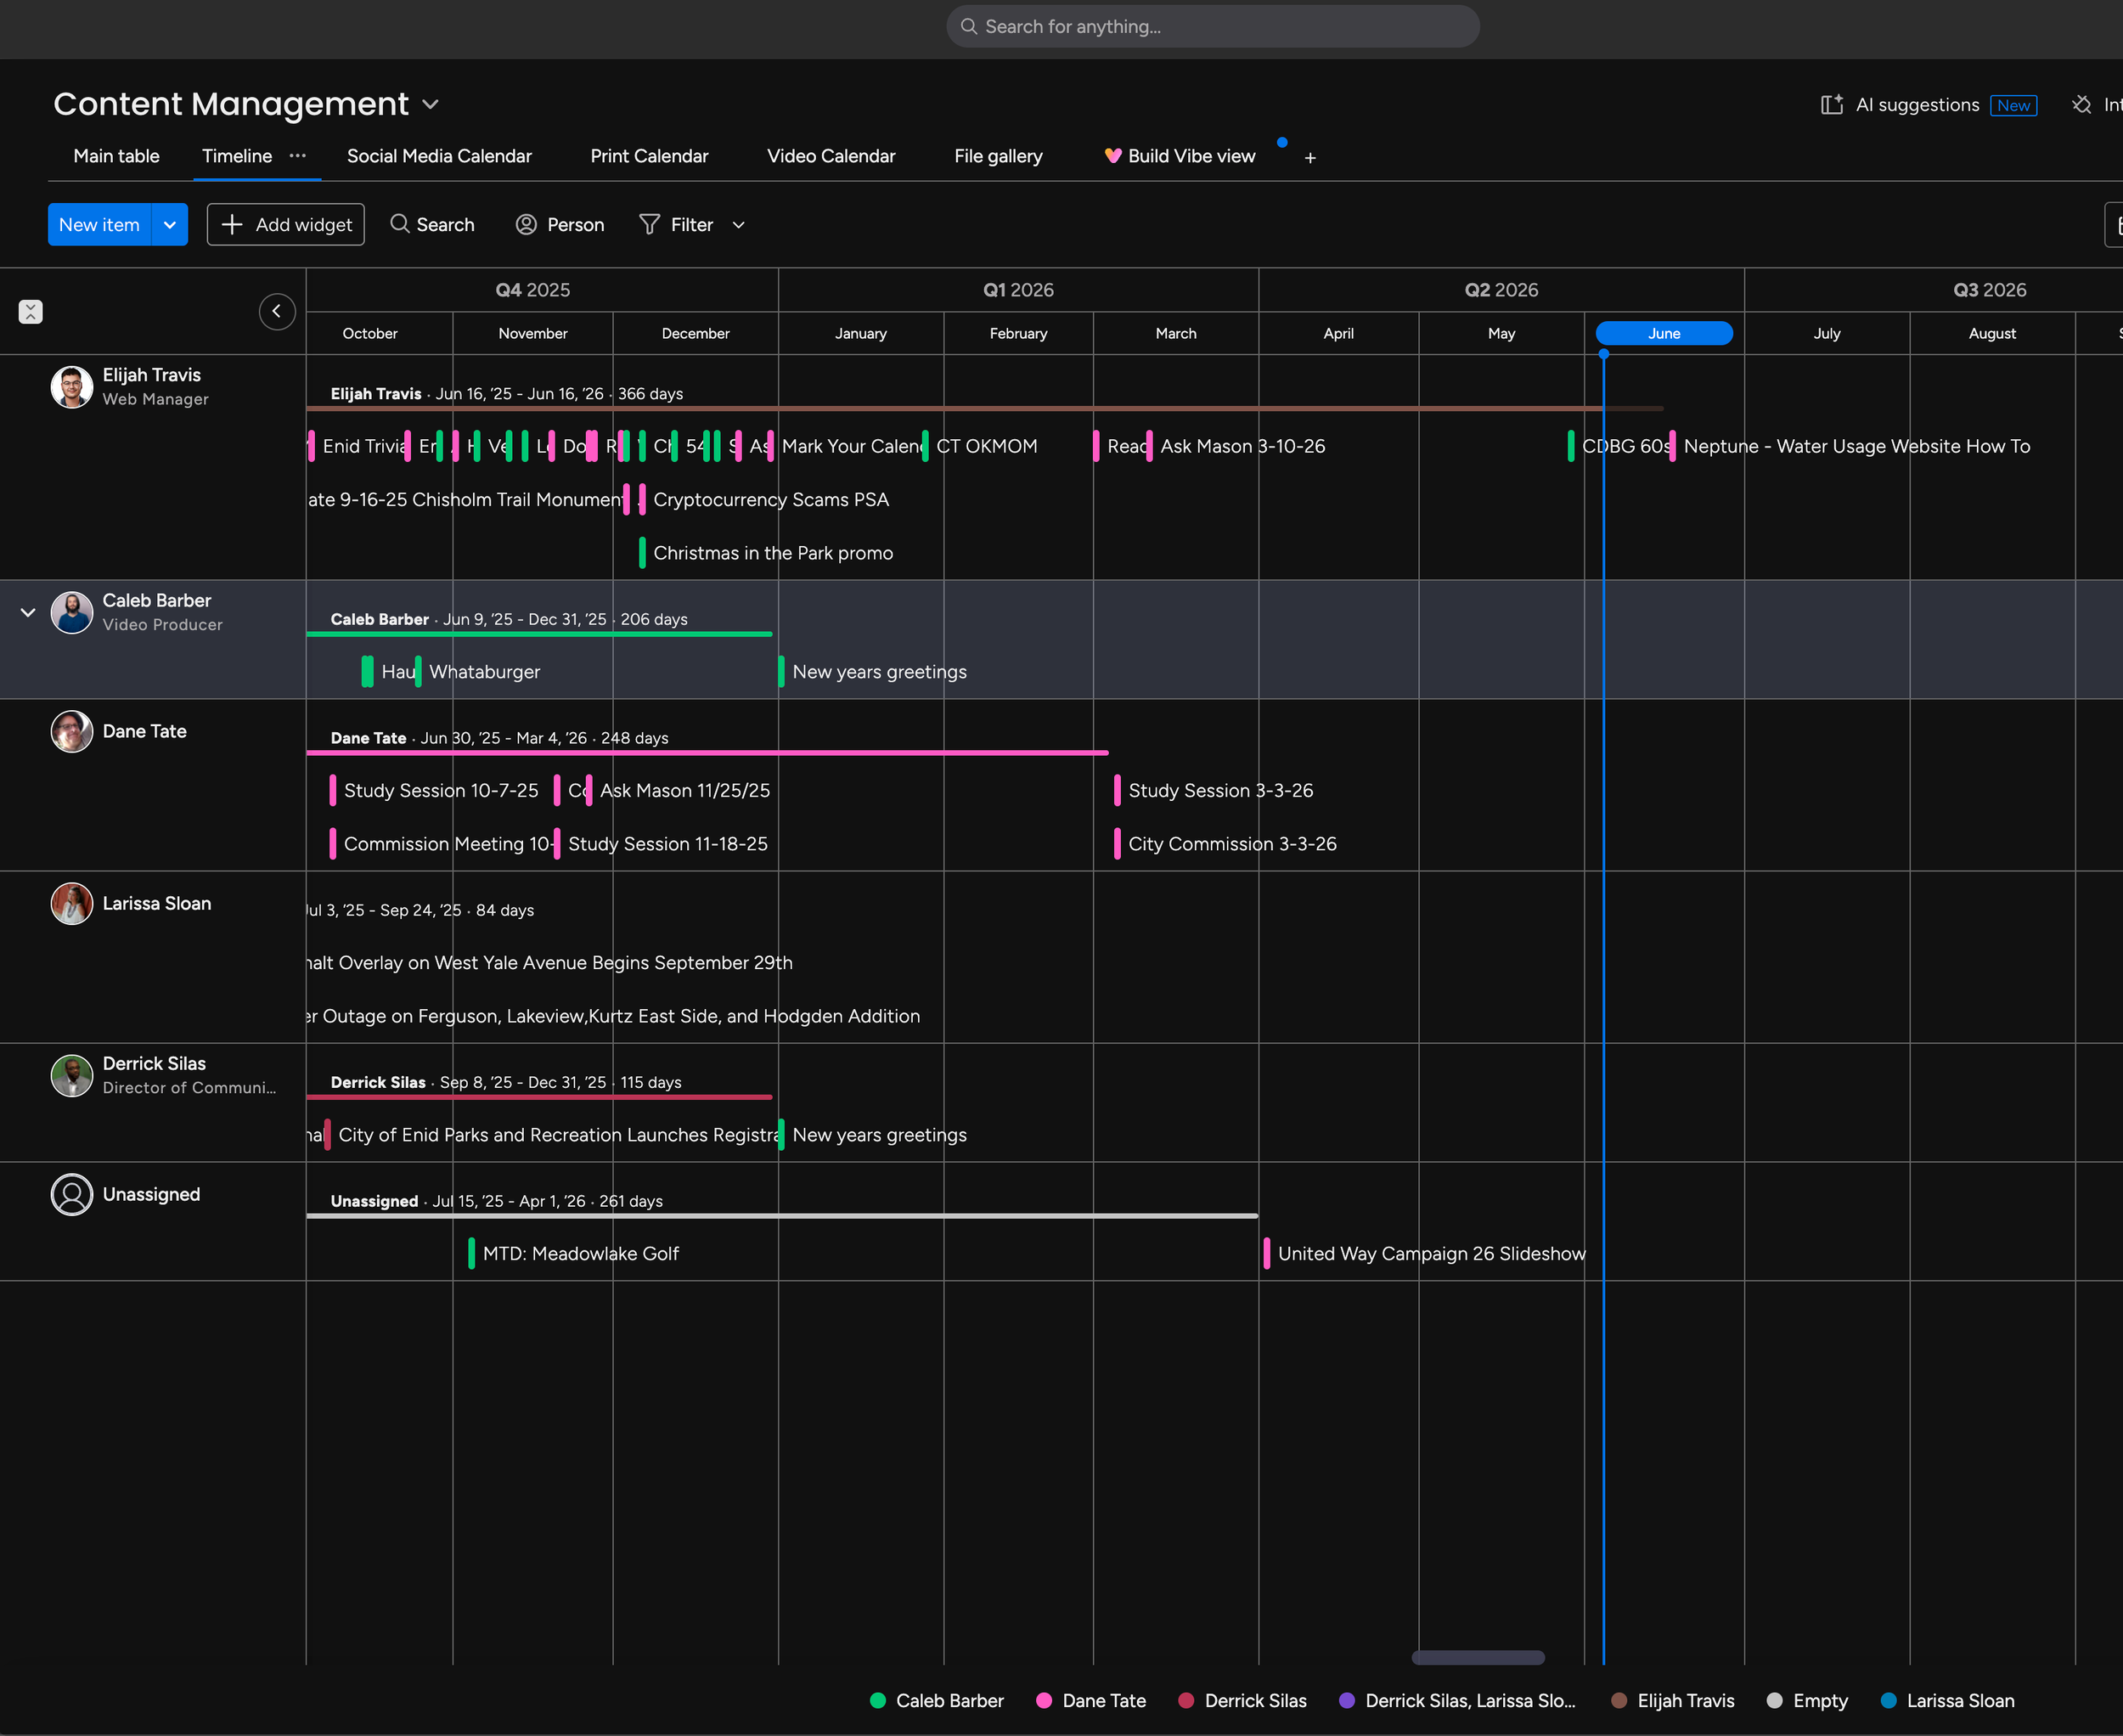Click the Dane Tate summary bar label
This screenshot has height=1736, width=2123.
tap(500, 738)
